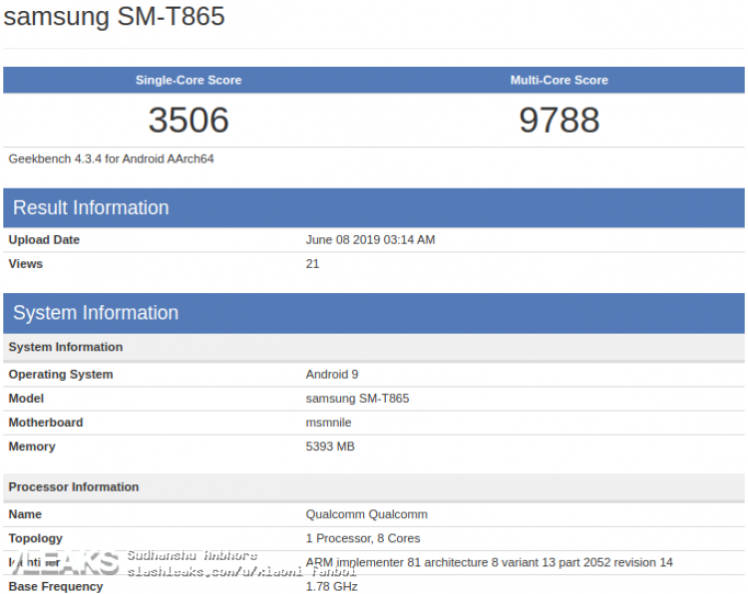Image resolution: width=748 pixels, height=594 pixels.
Task: Click the samsung SM-T865 page title
Action: tap(115, 17)
